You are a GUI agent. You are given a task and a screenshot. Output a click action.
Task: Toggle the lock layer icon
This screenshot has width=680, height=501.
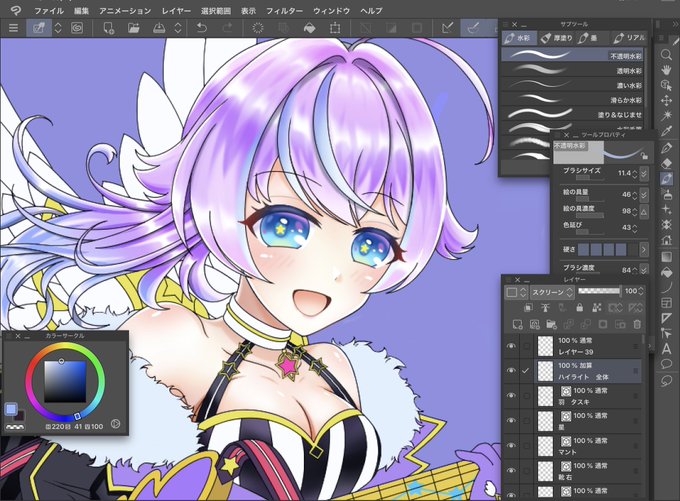point(579,308)
